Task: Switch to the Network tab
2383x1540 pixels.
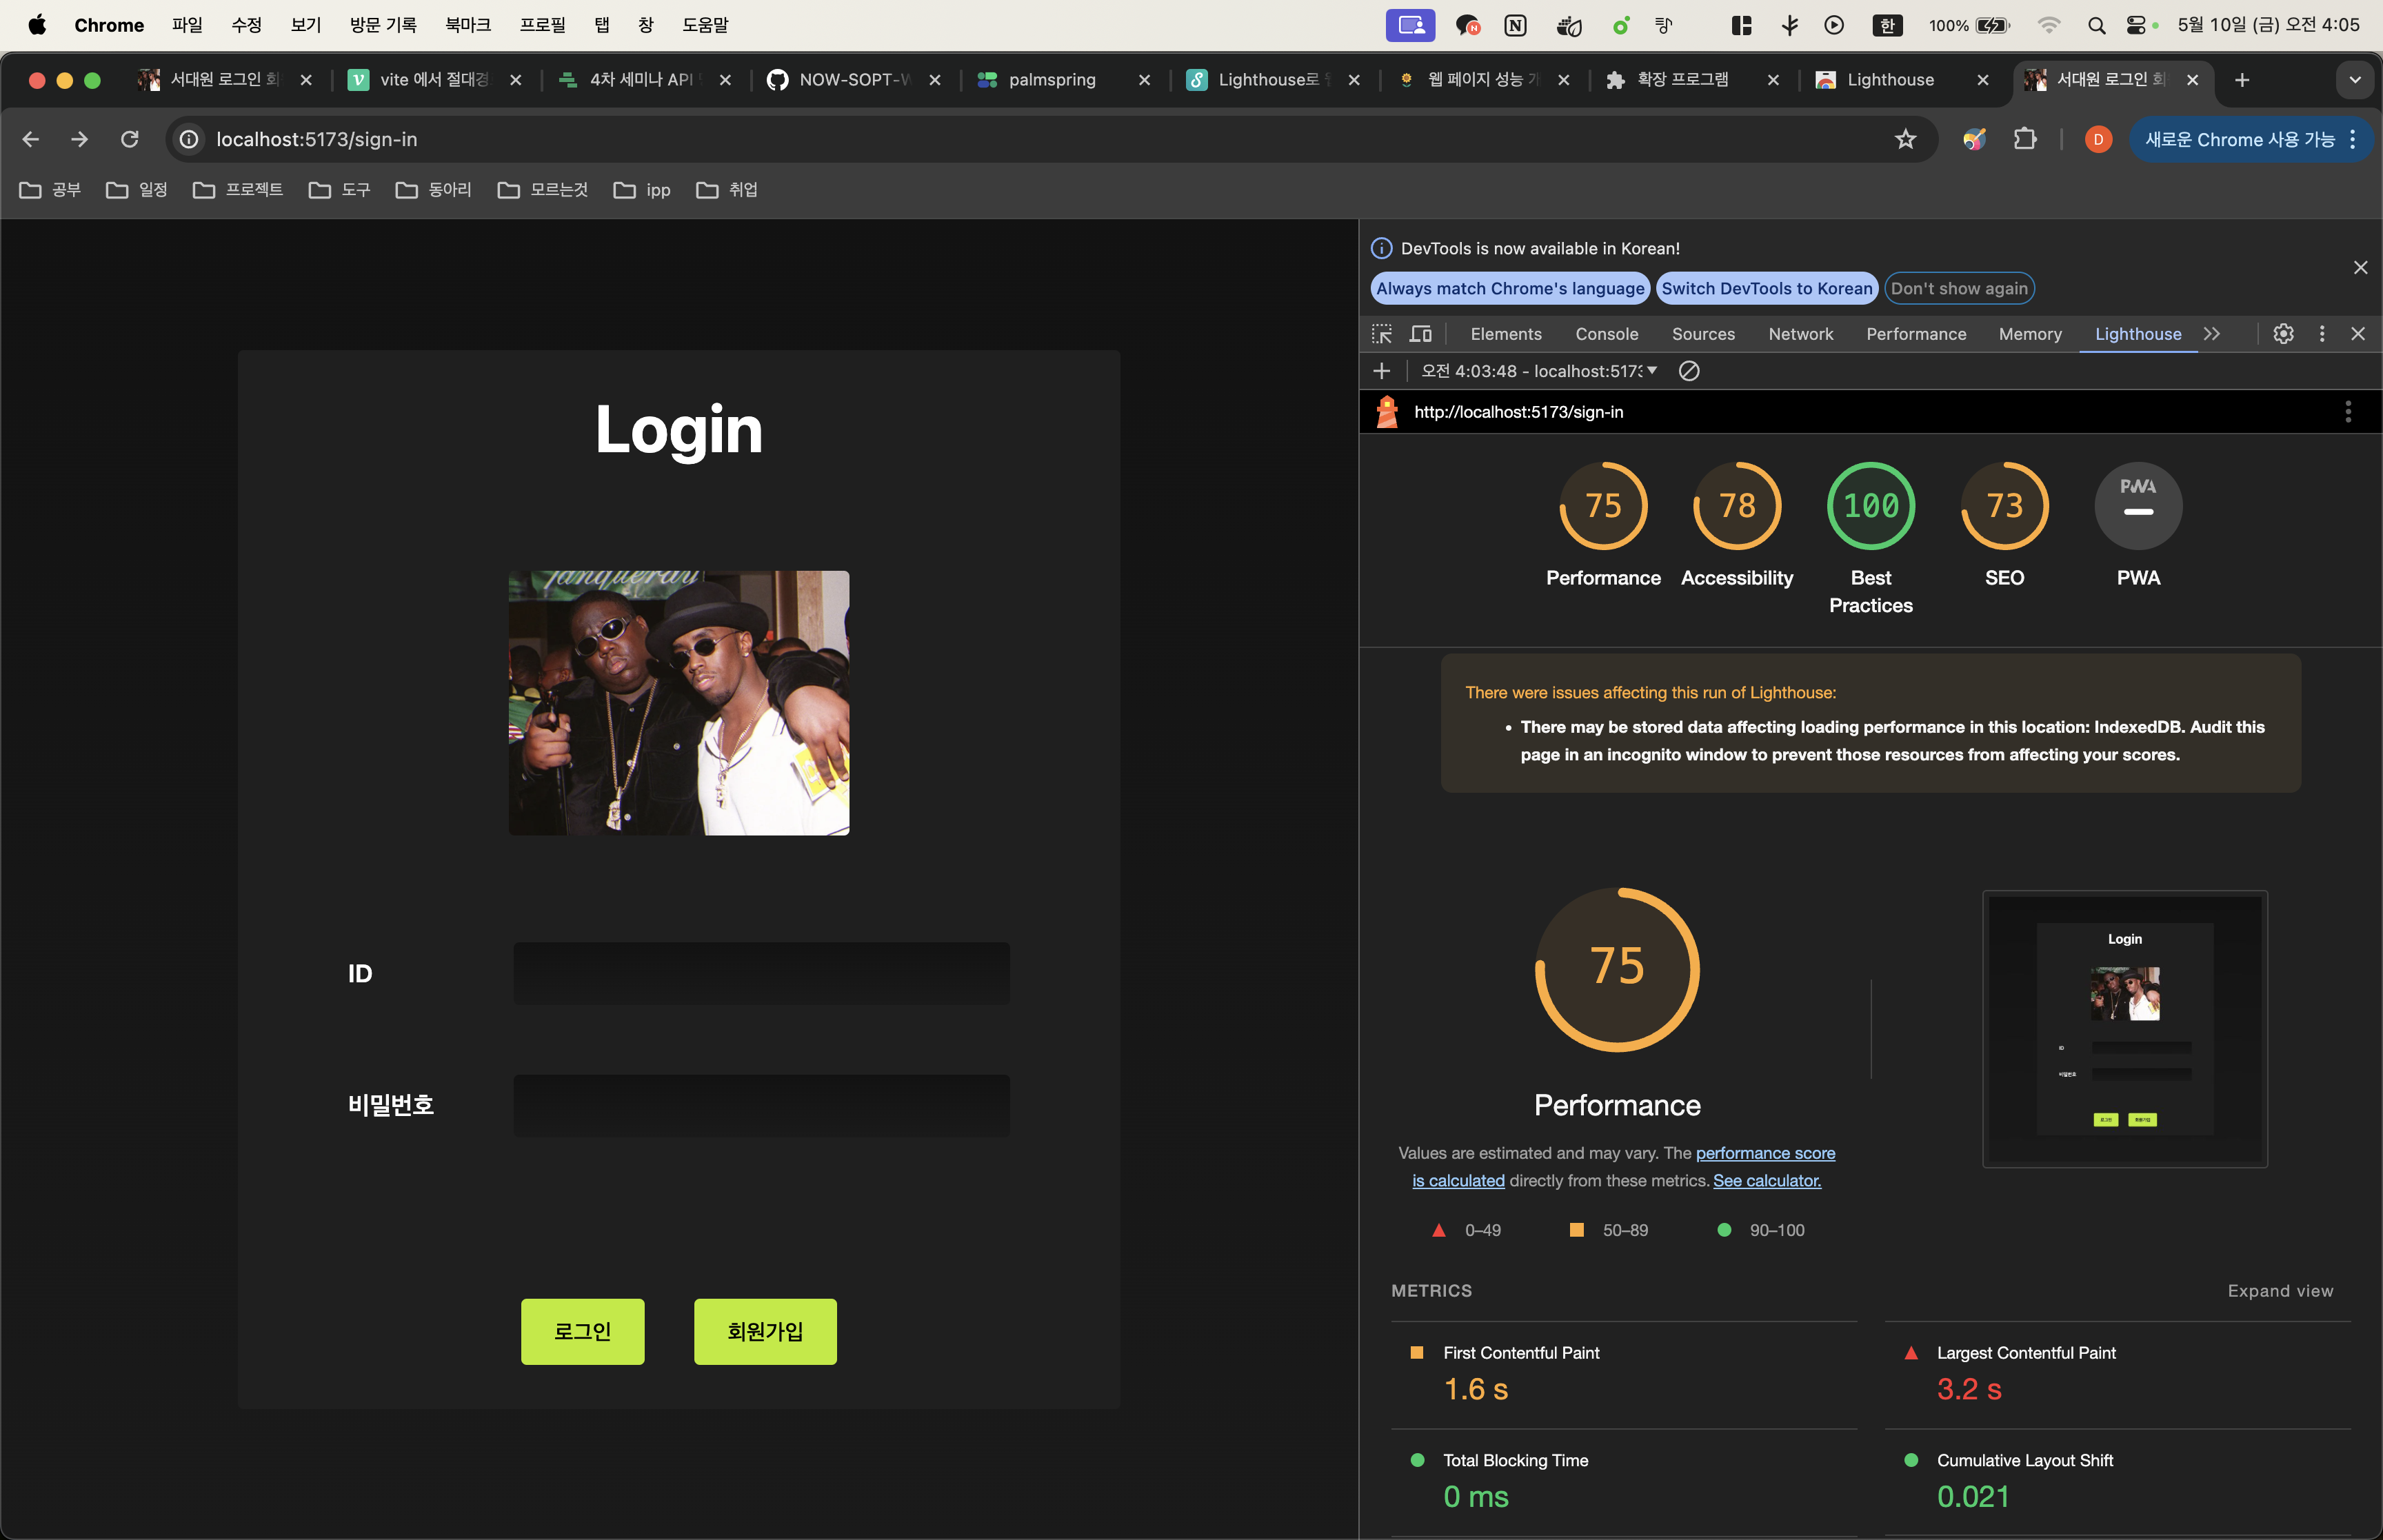Action: click(x=1800, y=334)
